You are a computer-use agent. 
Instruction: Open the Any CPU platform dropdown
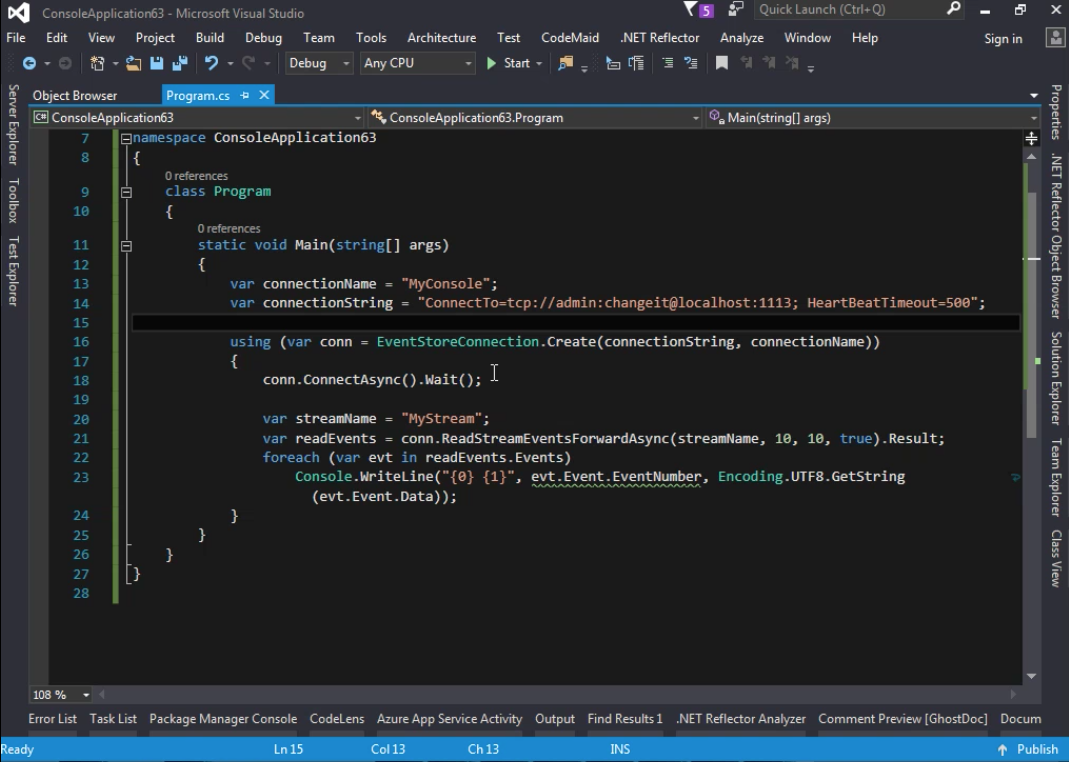(417, 63)
